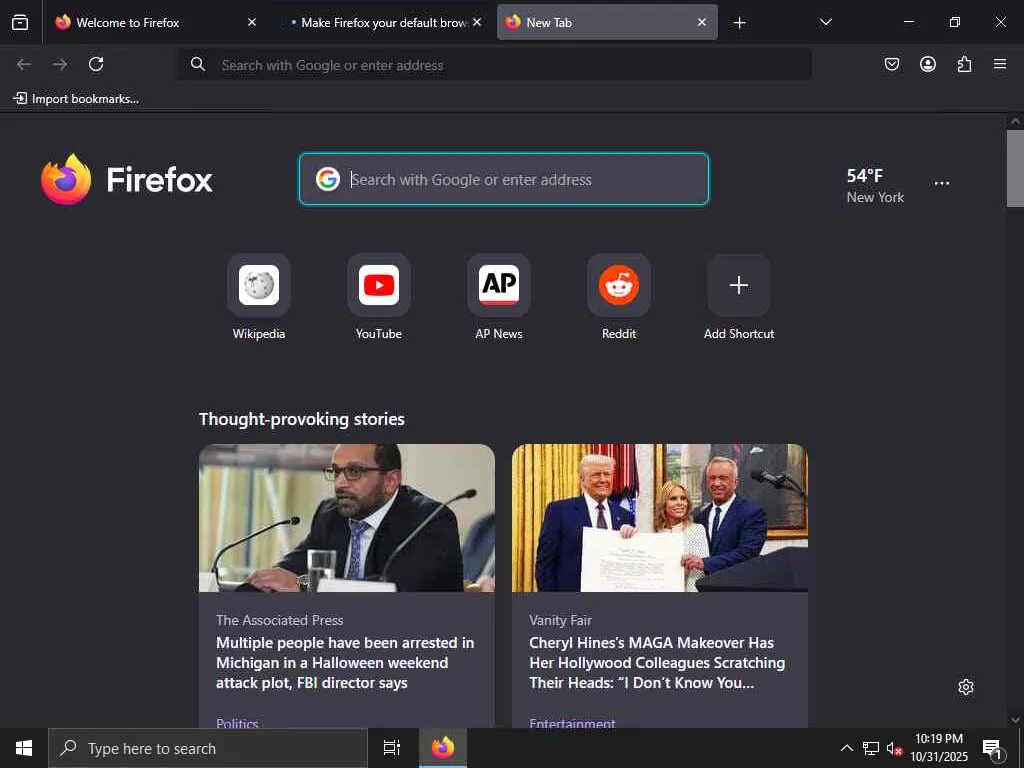Click the Windows taskbar search box

coord(208,748)
